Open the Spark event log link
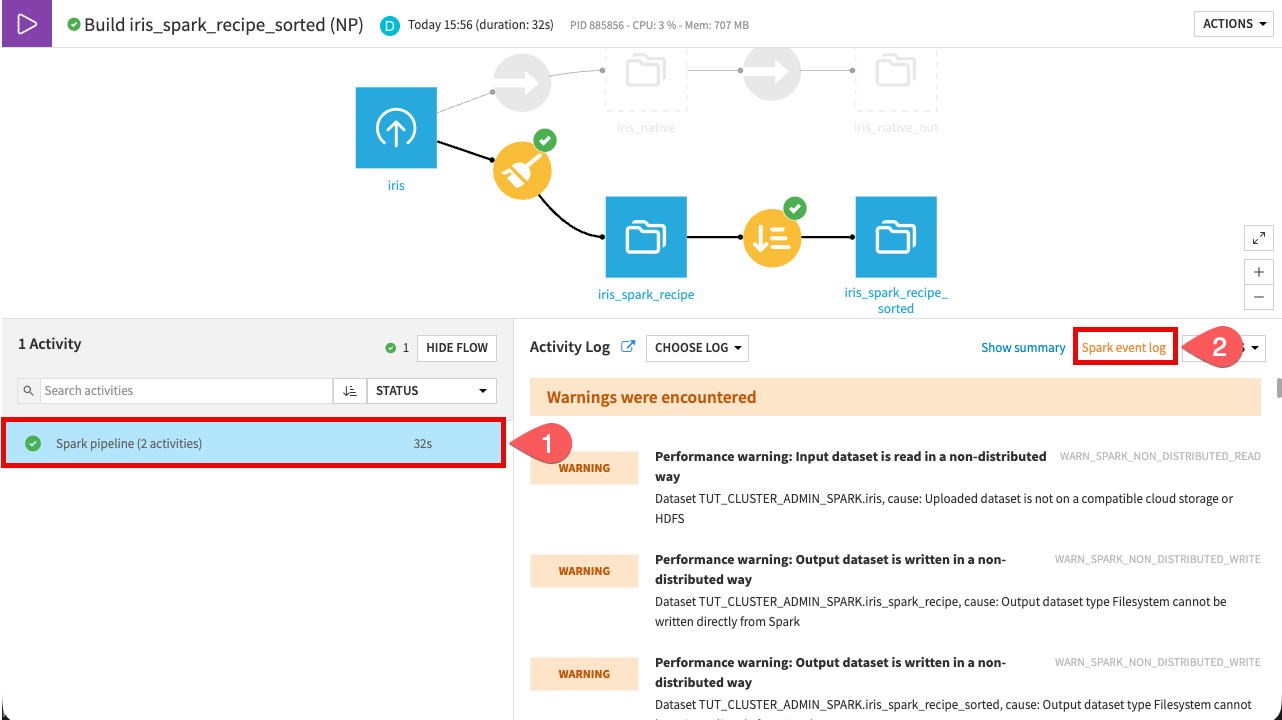Image resolution: width=1282 pixels, height=720 pixels. pyautogui.click(x=1124, y=348)
